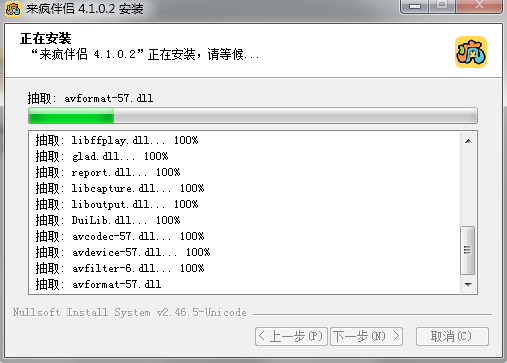The height and width of the screenshot is (363, 507).
Task: Click the 来疯 logo icon in header
Action: [471, 52]
